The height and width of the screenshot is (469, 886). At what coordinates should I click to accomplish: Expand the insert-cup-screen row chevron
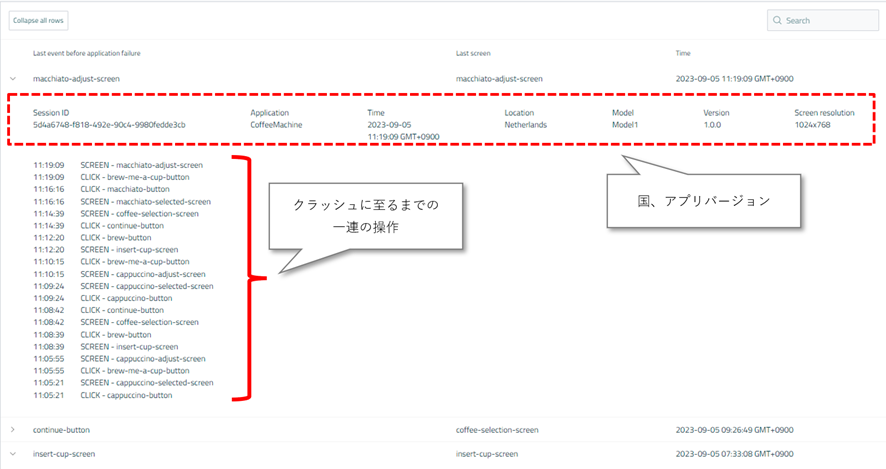tap(13, 454)
